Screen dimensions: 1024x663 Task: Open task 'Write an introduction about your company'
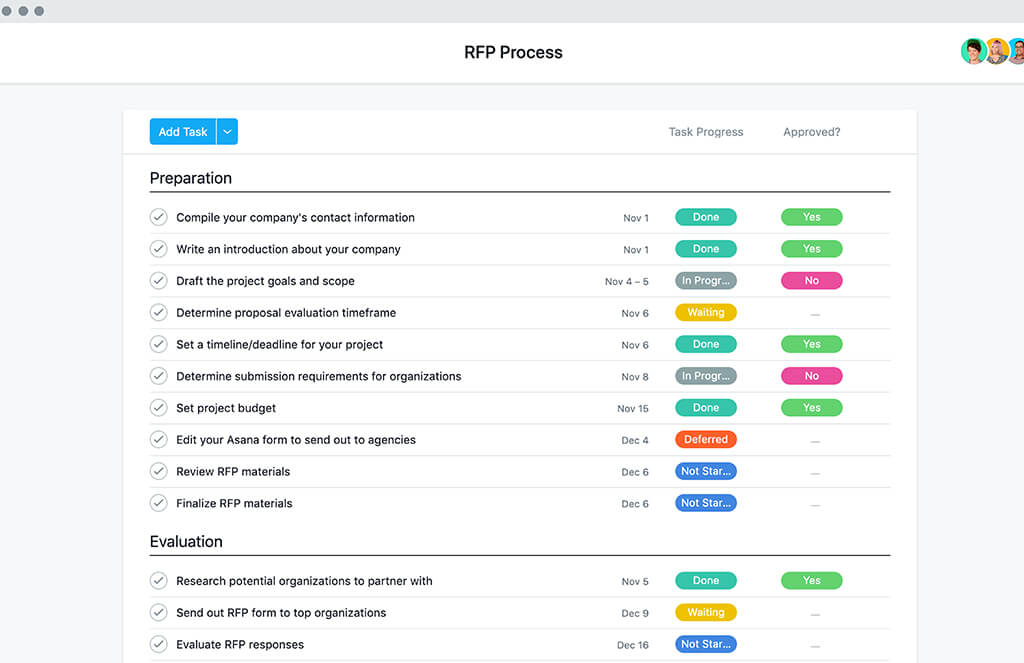288,249
